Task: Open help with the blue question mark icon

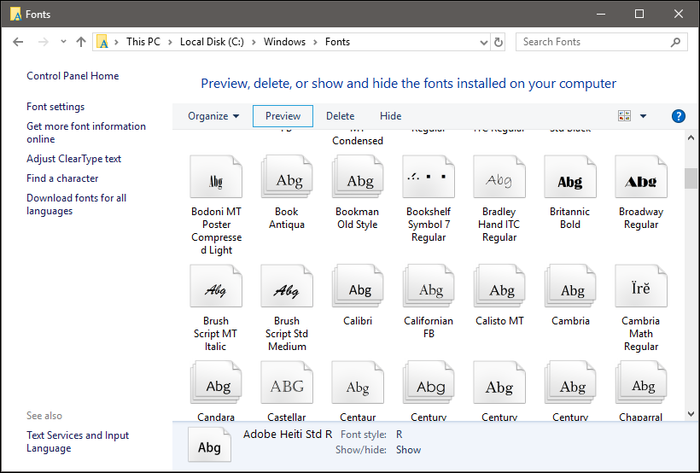Action: [x=678, y=116]
